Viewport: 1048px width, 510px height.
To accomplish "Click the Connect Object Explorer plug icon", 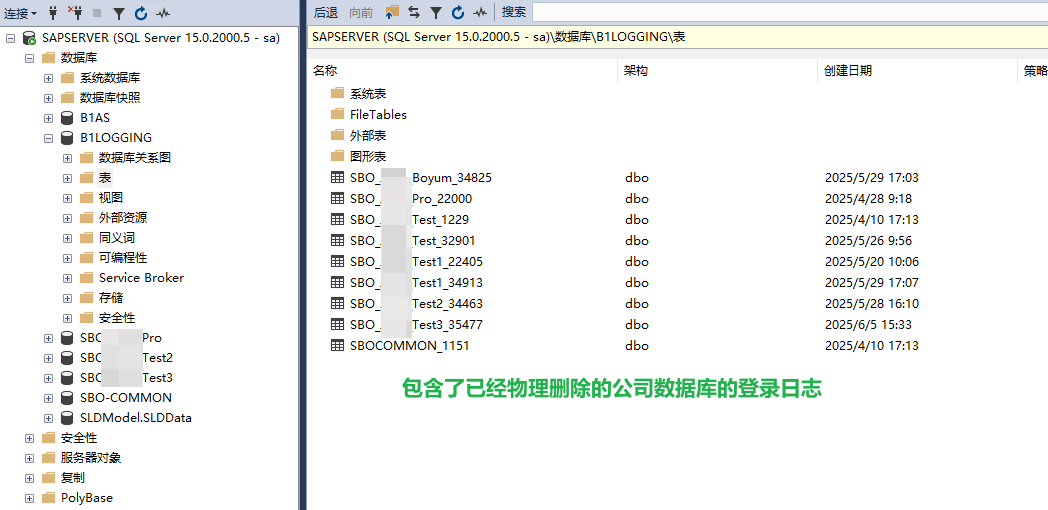I will click(53, 13).
